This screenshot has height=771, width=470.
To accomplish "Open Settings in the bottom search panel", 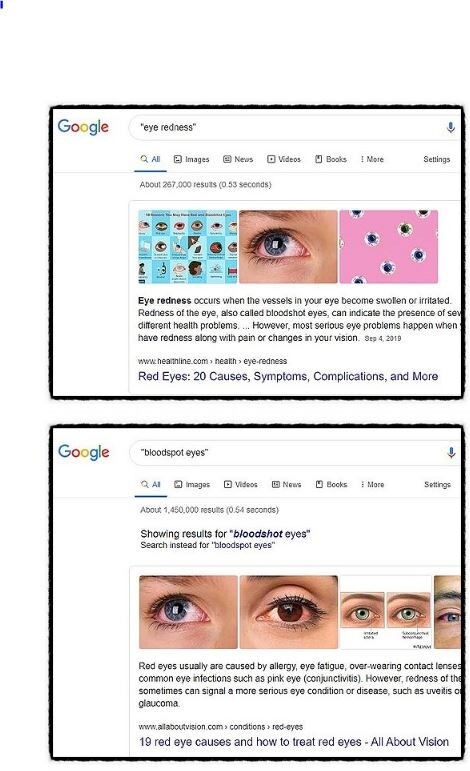I will pos(437,484).
